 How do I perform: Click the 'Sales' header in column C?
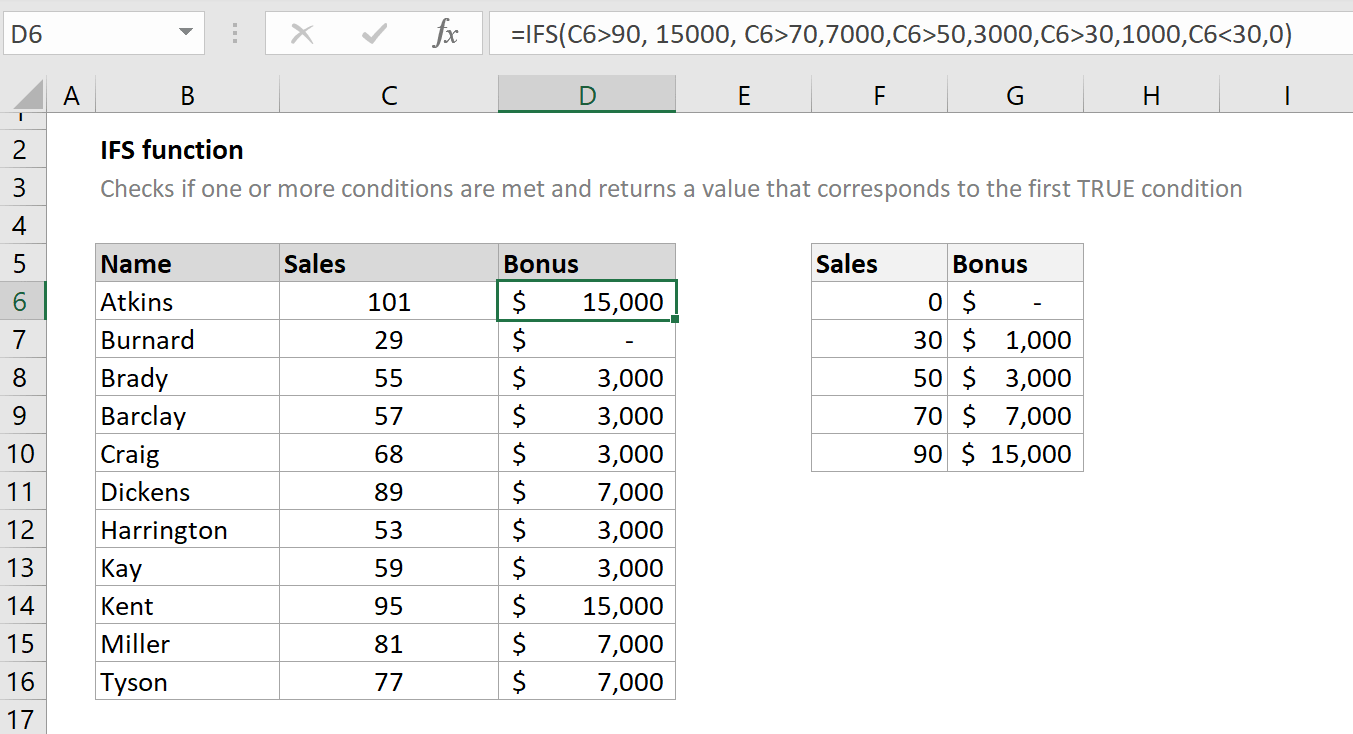(389, 264)
